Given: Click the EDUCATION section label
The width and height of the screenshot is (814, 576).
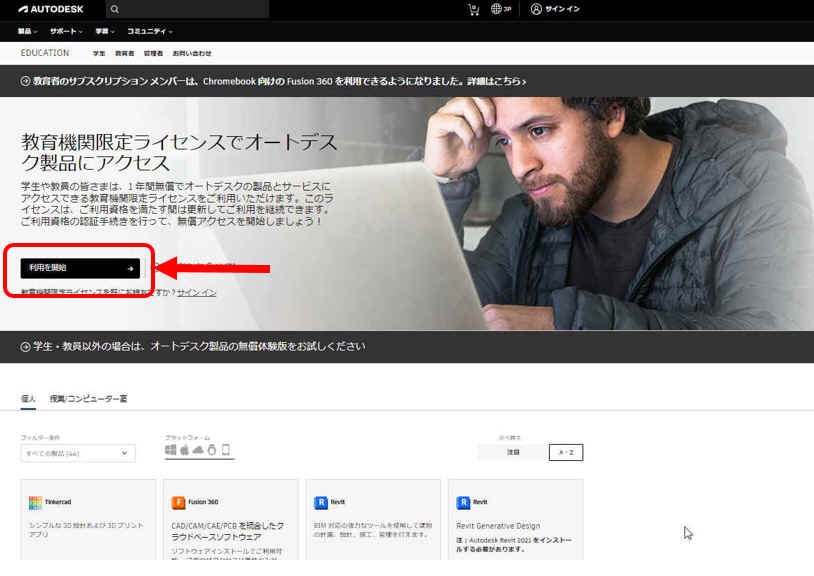Looking at the screenshot, I should [45, 53].
